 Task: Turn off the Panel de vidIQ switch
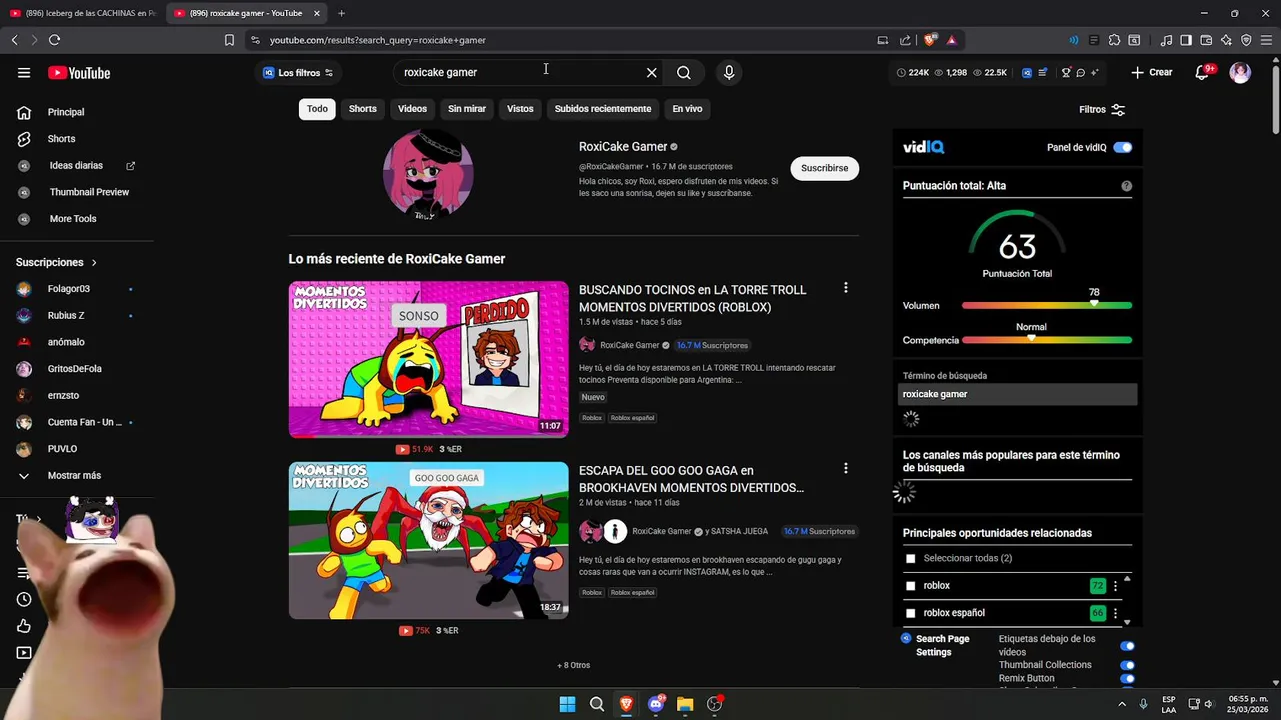1123,147
